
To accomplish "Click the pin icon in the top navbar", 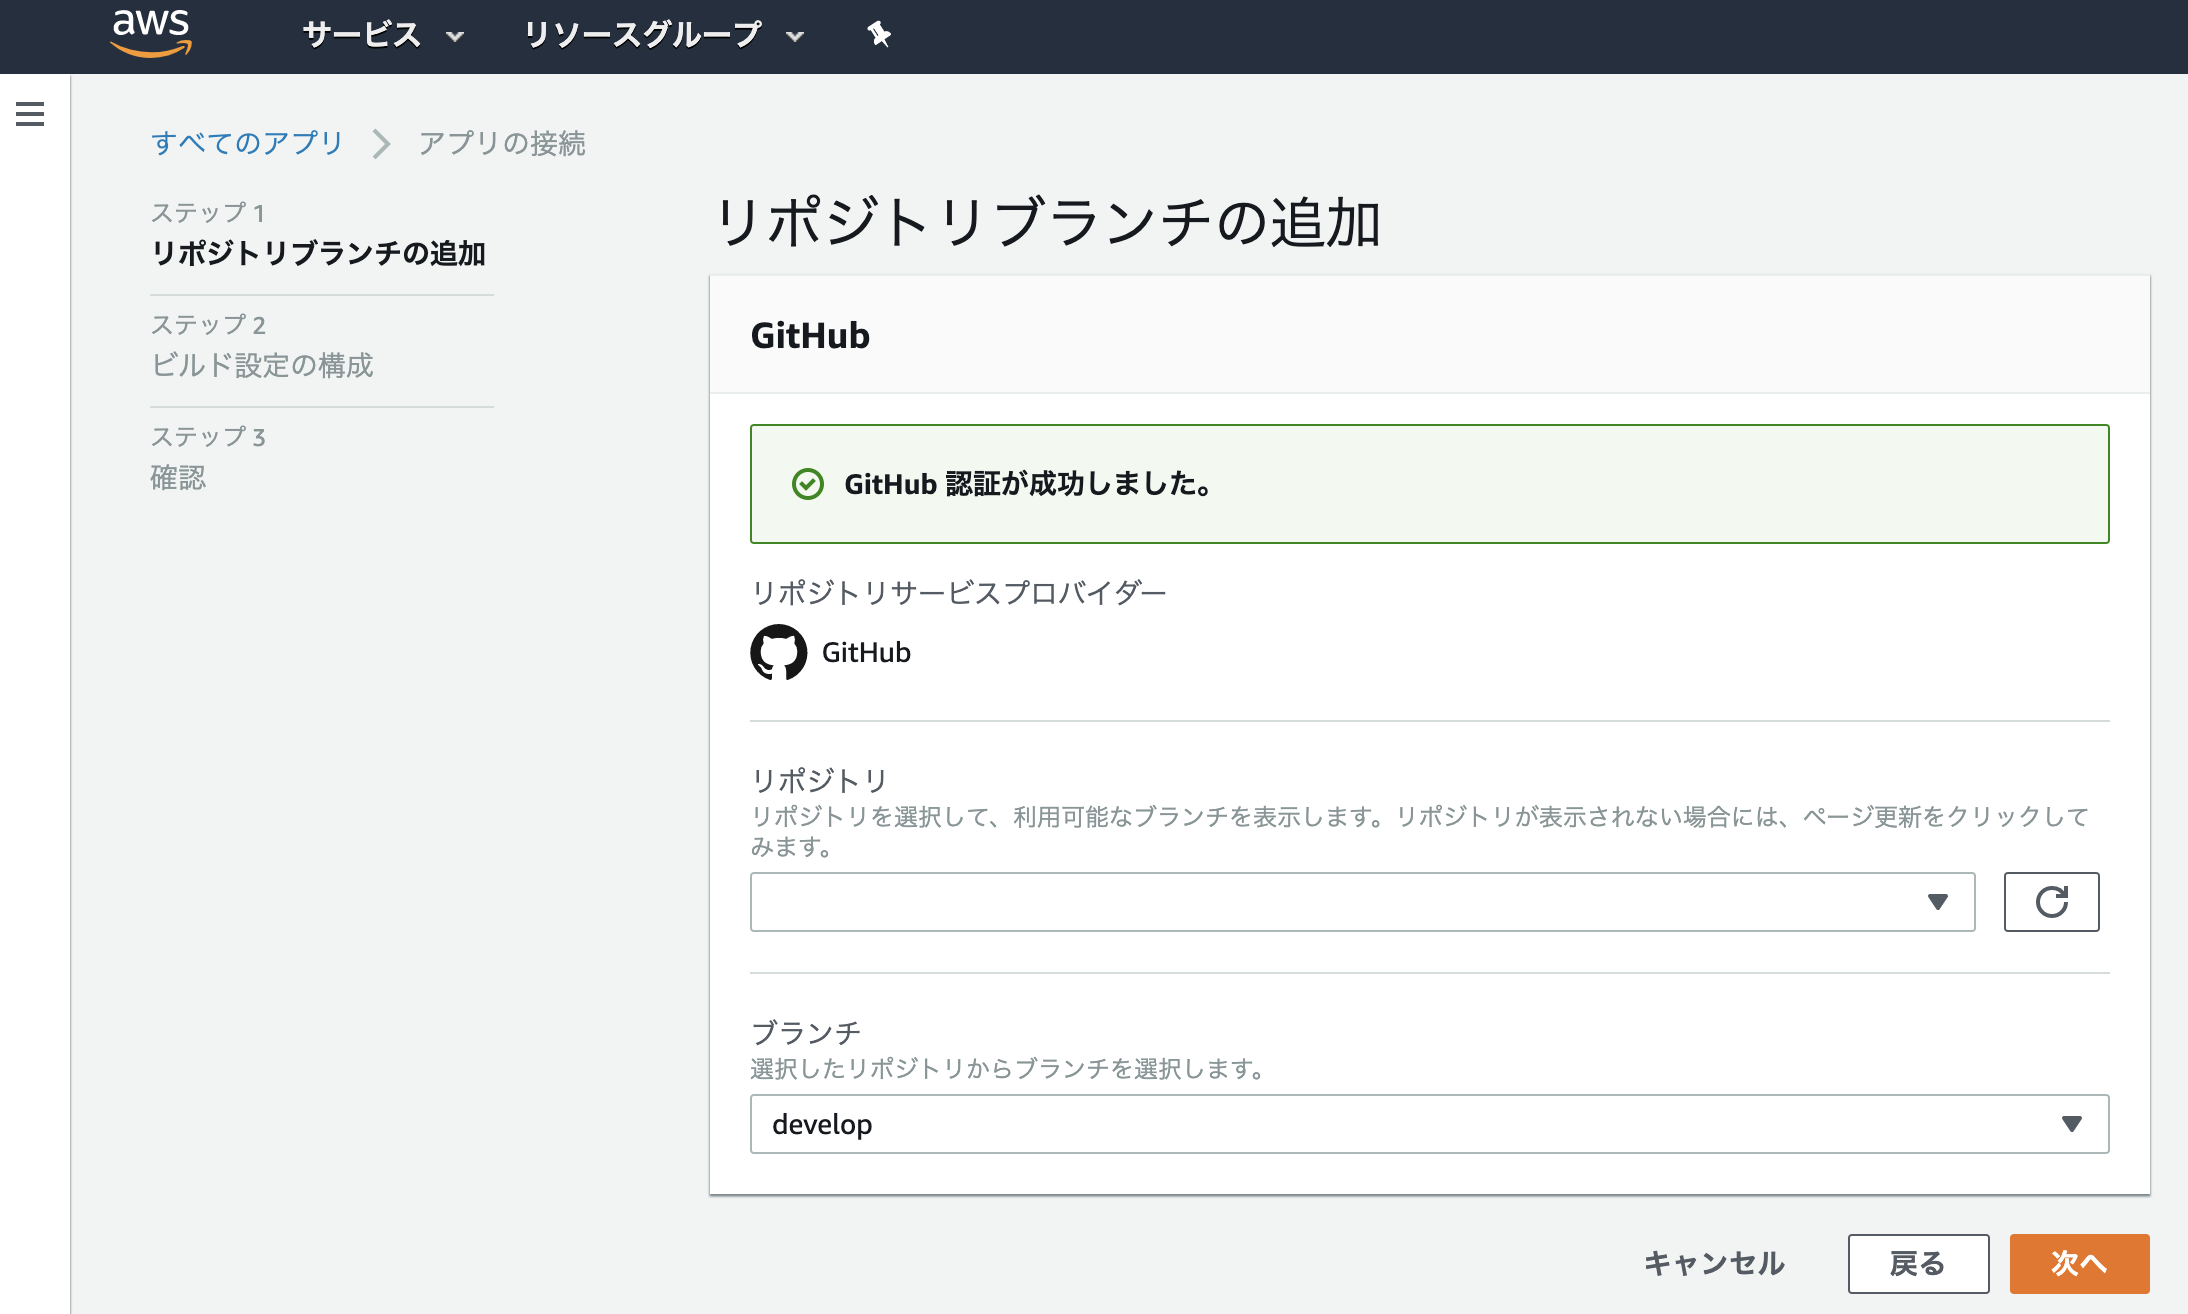I will [877, 34].
